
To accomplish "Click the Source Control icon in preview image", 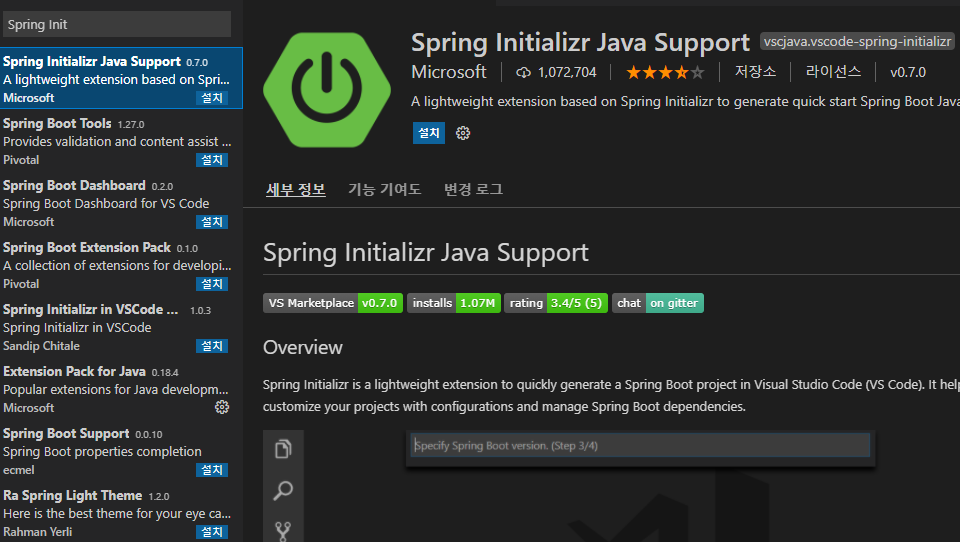I will (283, 530).
